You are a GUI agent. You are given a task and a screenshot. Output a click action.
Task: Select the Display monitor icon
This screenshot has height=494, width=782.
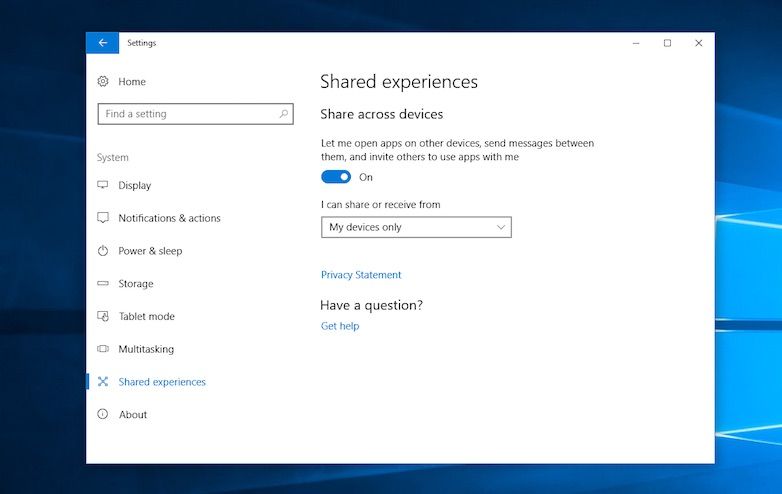(103, 185)
